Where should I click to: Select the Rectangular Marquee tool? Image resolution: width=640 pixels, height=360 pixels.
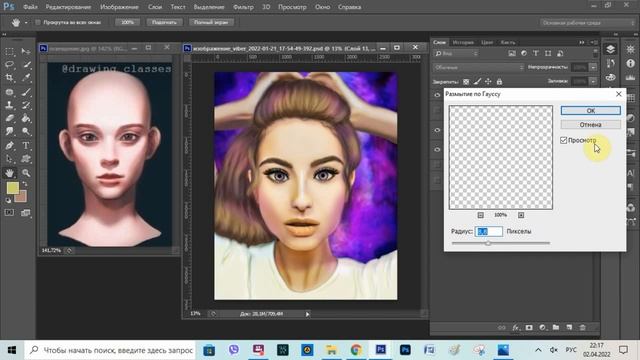(x=9, y=51)
